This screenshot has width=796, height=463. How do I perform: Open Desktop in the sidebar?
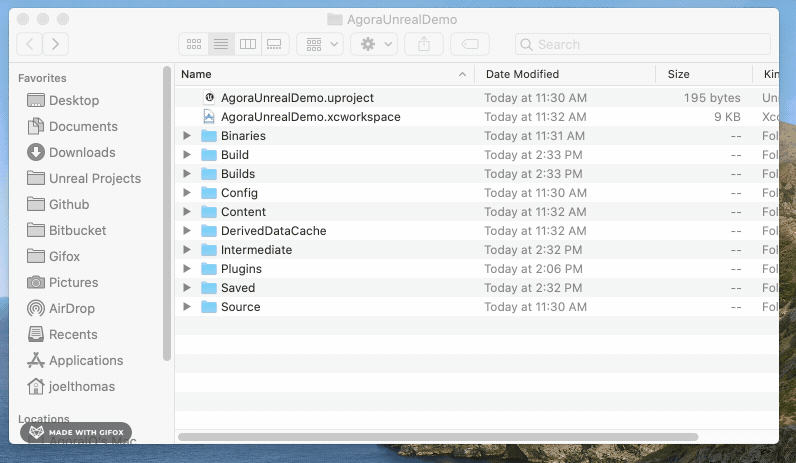click(63, 101)
